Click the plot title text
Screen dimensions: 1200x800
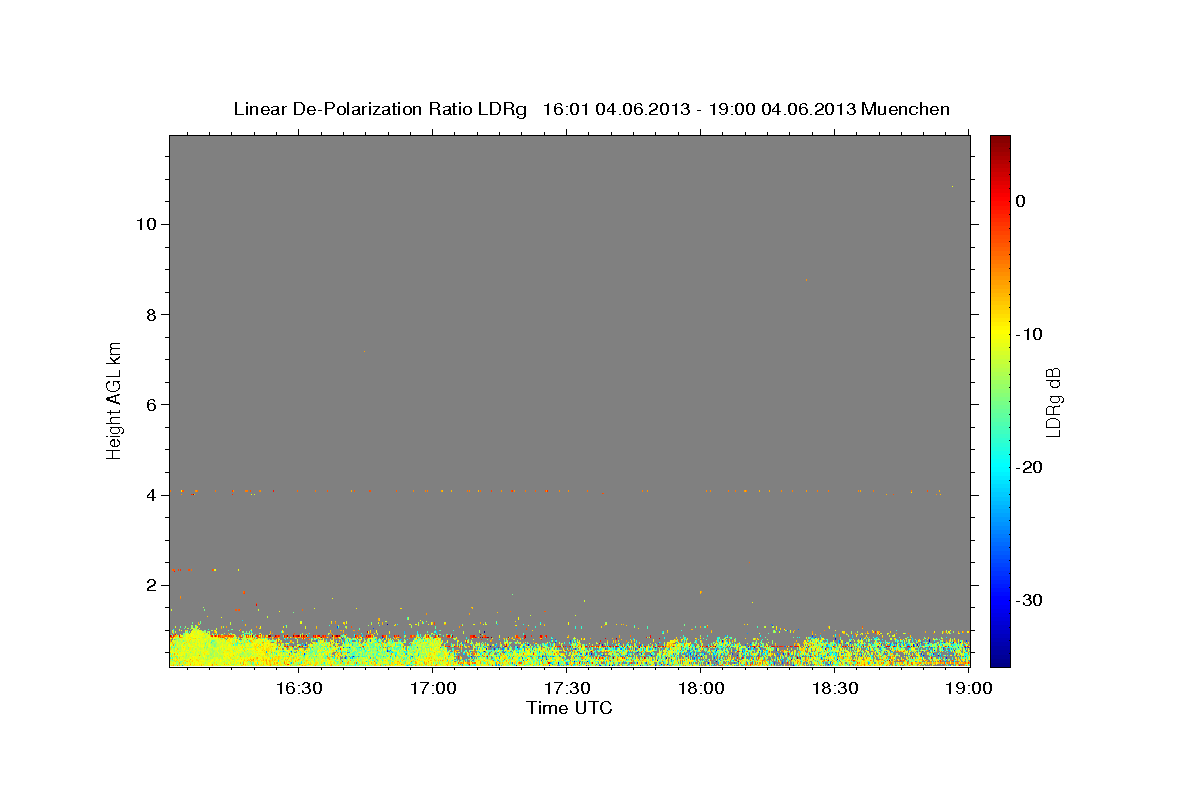[591, 109]
